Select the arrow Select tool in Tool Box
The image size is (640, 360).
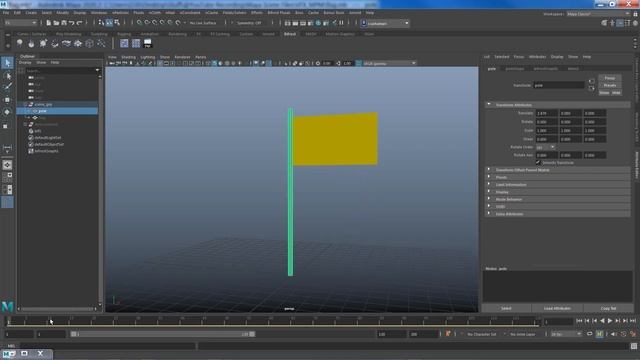7,63
